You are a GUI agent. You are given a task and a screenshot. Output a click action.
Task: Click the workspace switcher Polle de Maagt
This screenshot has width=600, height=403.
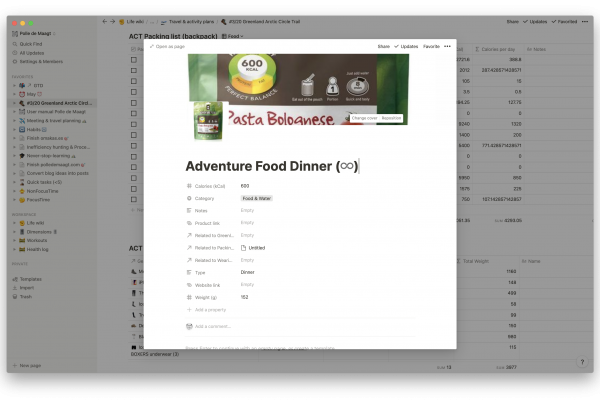(34, 34)
